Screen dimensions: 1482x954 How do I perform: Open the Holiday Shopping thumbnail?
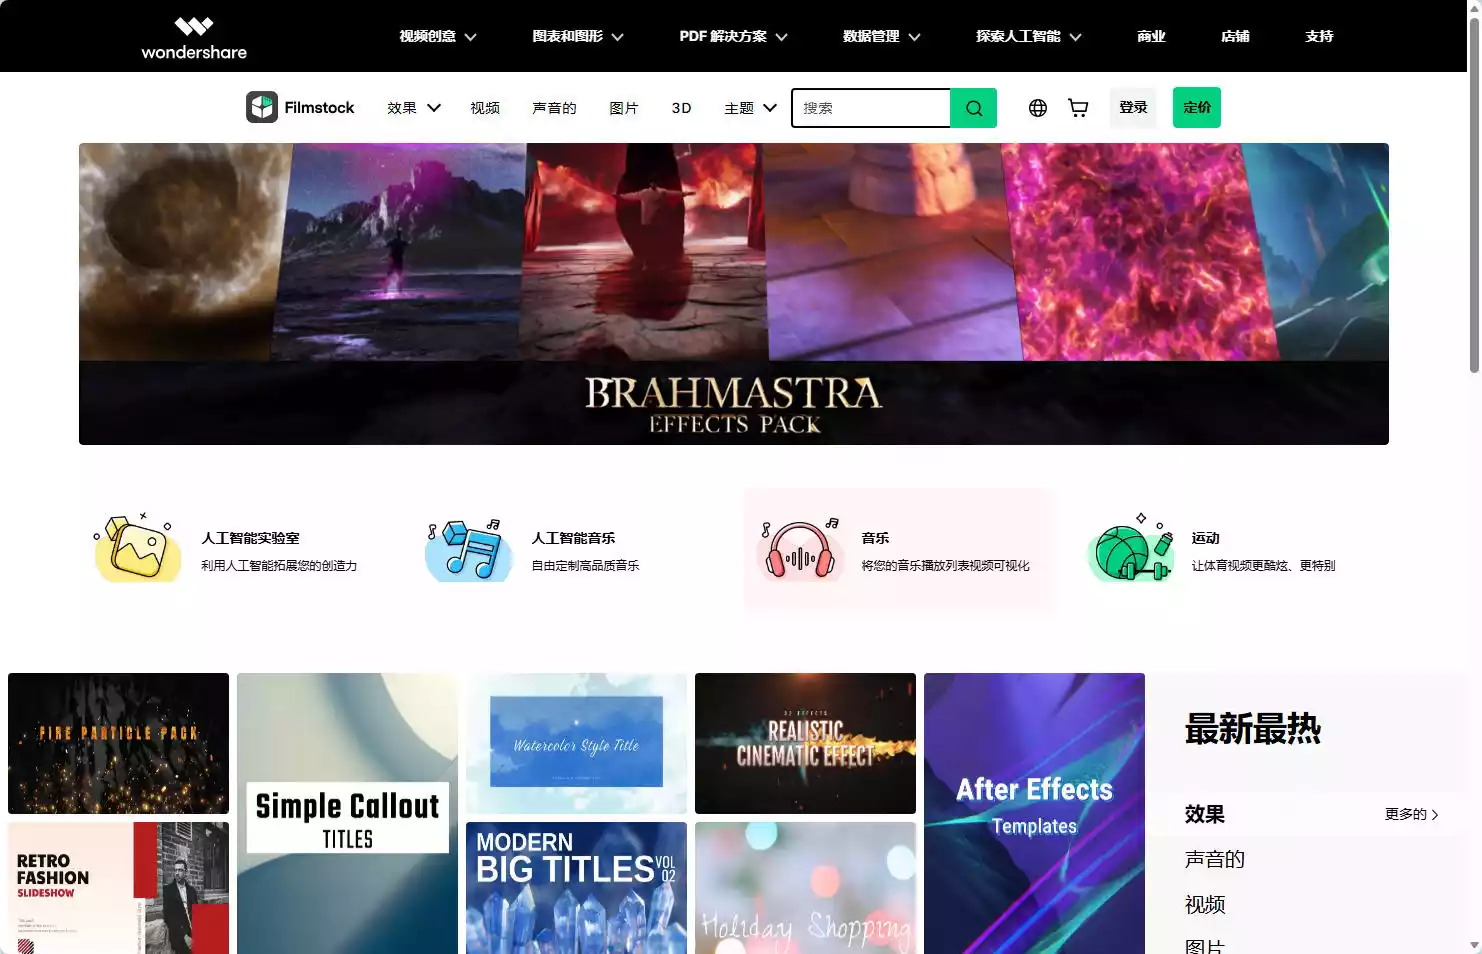point(805,888)
